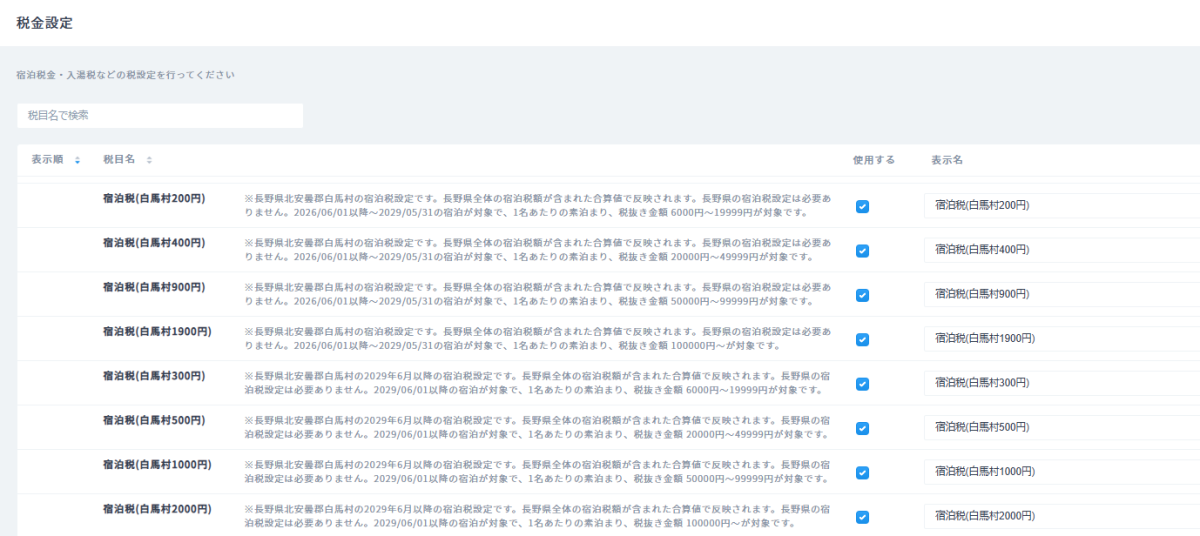Screen dimensions: 1200x536
Task: Edit the 表示名 field for 宿泊税(白馬村900円)
Action: pyautogui.click(x=1060, y=294)
